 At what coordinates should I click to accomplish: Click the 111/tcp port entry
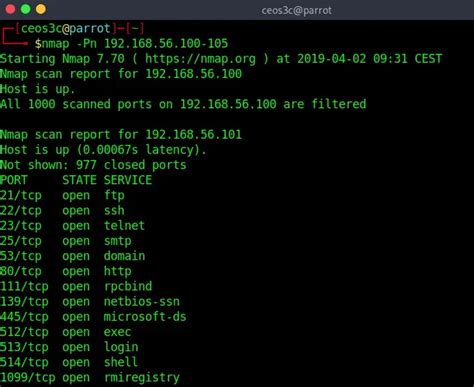click(24, 286)
